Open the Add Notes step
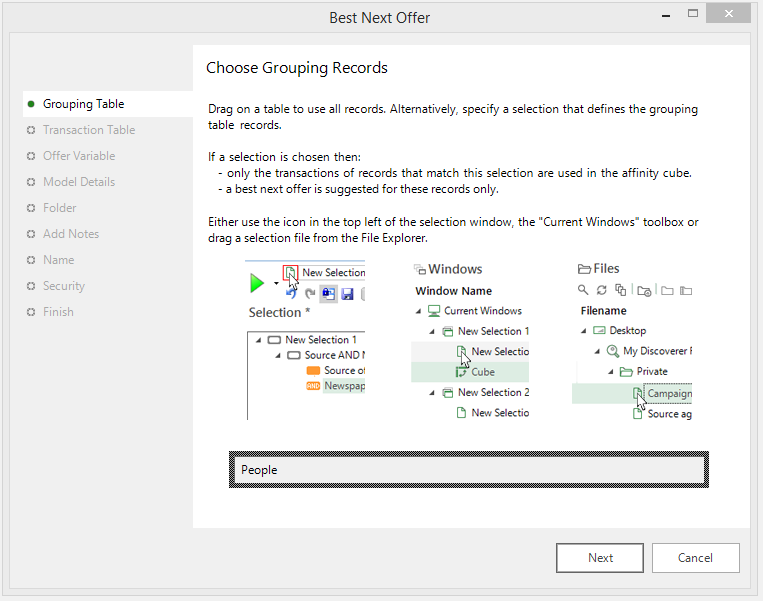The height and width of the screenshot is (601, 763). coord(71,234)
